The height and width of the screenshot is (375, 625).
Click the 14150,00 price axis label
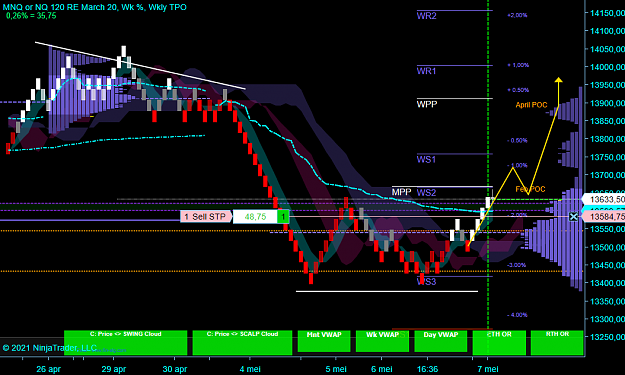[607, 13]
